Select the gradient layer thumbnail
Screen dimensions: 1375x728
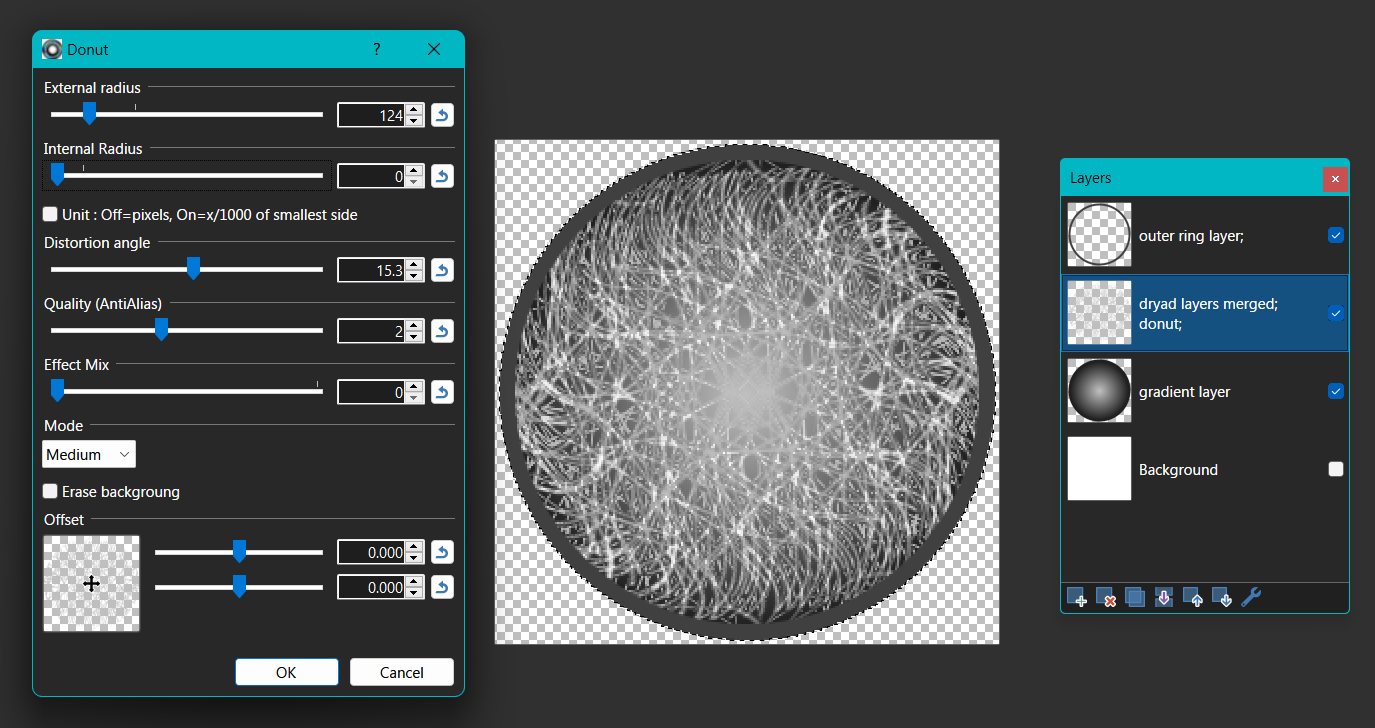pos(1099,391)
